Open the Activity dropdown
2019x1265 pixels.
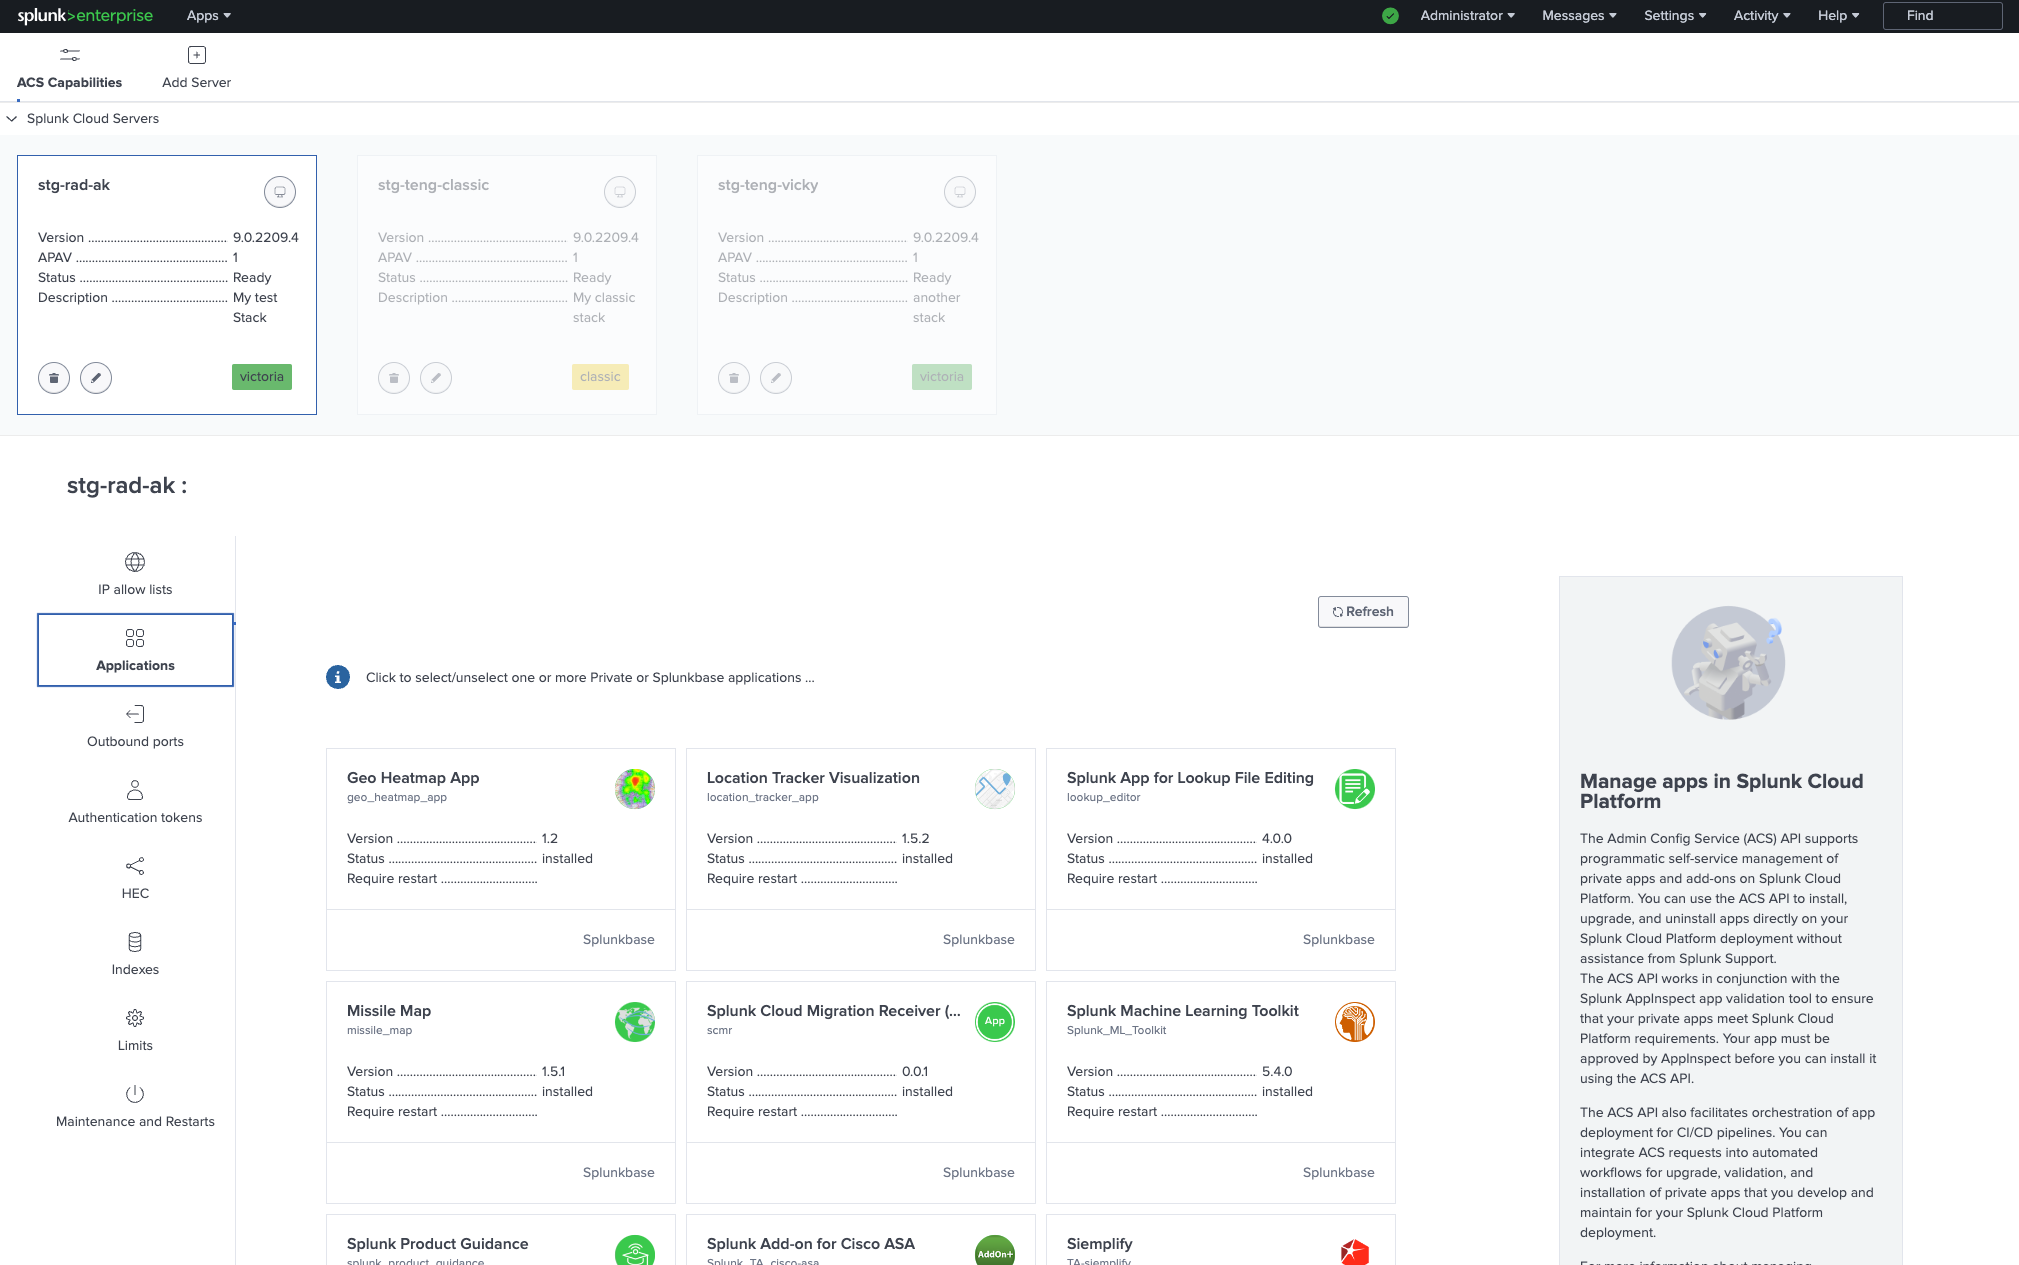(x=1762, y=15)
